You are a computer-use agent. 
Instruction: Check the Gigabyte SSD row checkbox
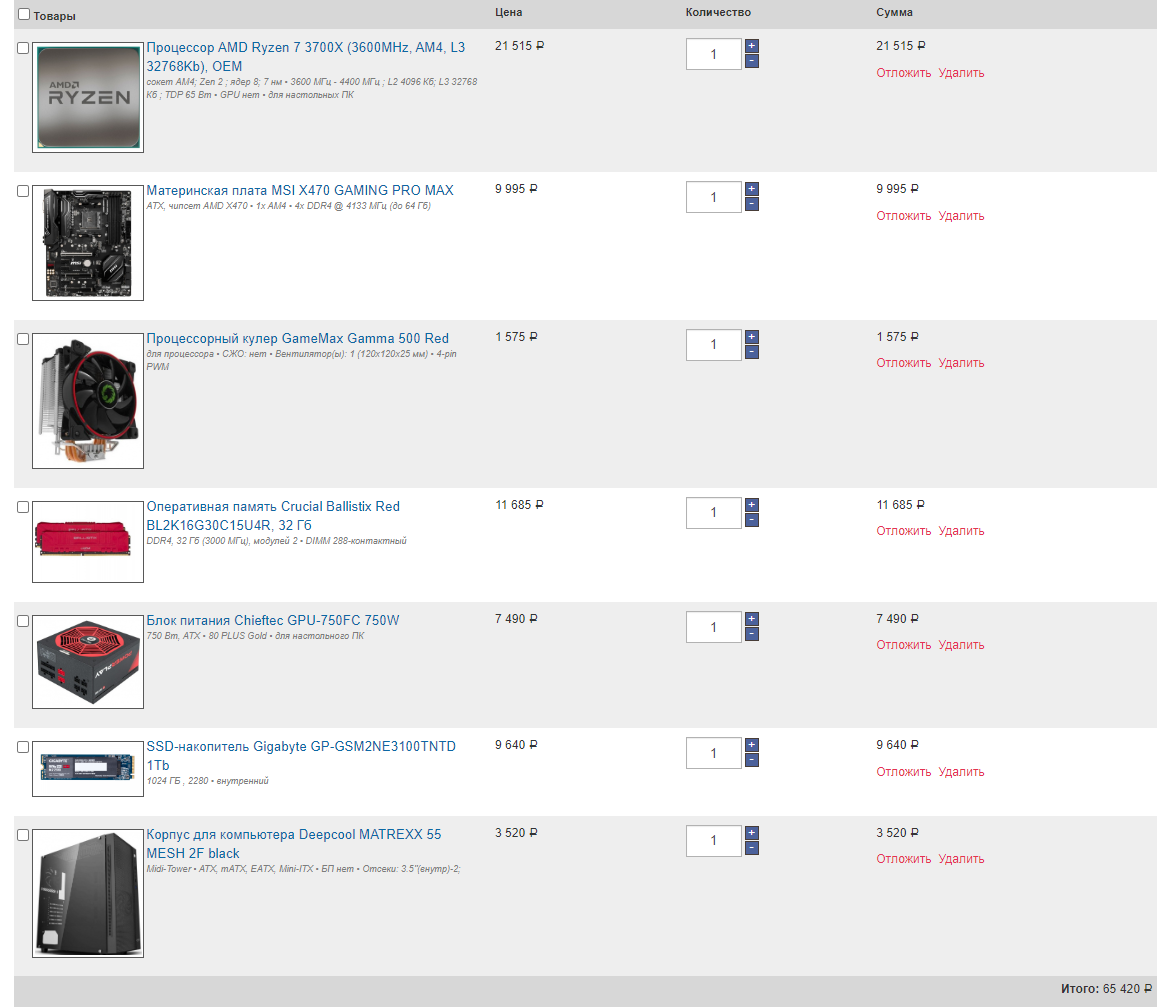pyautogui.click(x=23, y=747)
